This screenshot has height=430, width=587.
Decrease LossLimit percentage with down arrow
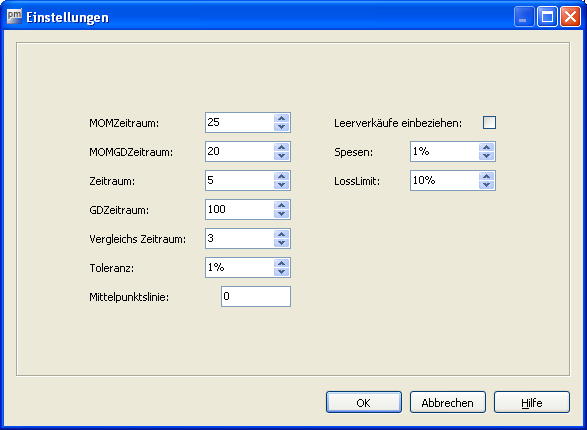pos(487,184)
